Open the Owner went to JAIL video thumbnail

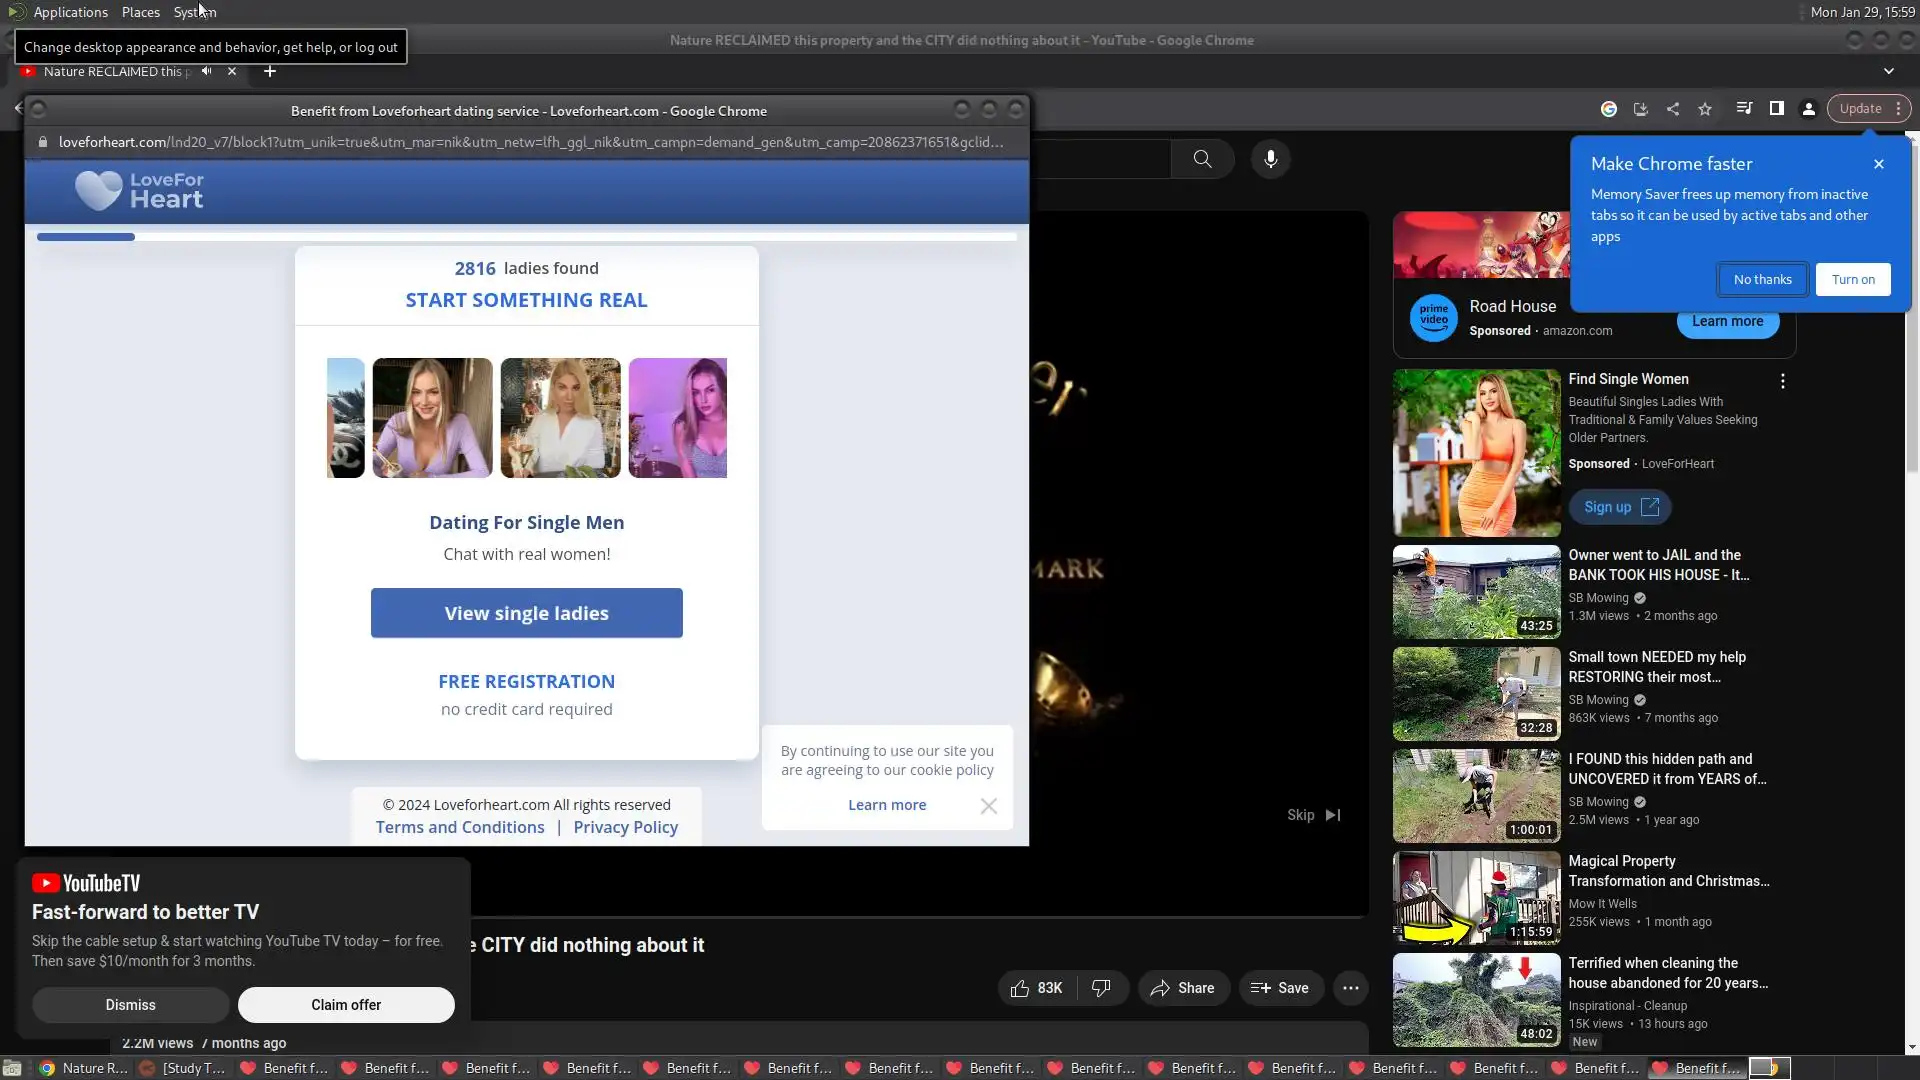[x=1476, y=592]
